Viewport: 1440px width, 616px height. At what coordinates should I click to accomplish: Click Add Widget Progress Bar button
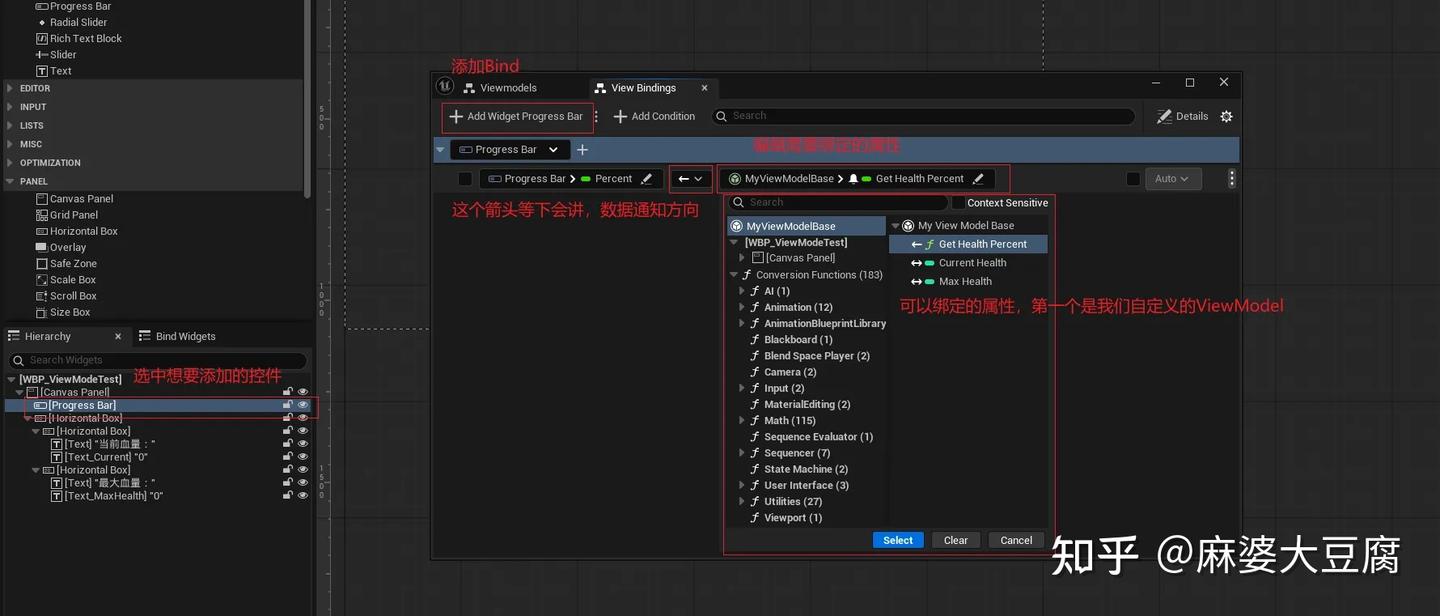[516, 117]
